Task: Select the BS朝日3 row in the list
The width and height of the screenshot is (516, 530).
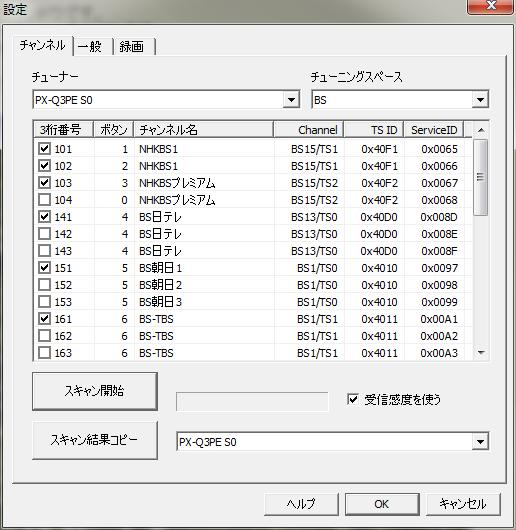Action: 253,302
